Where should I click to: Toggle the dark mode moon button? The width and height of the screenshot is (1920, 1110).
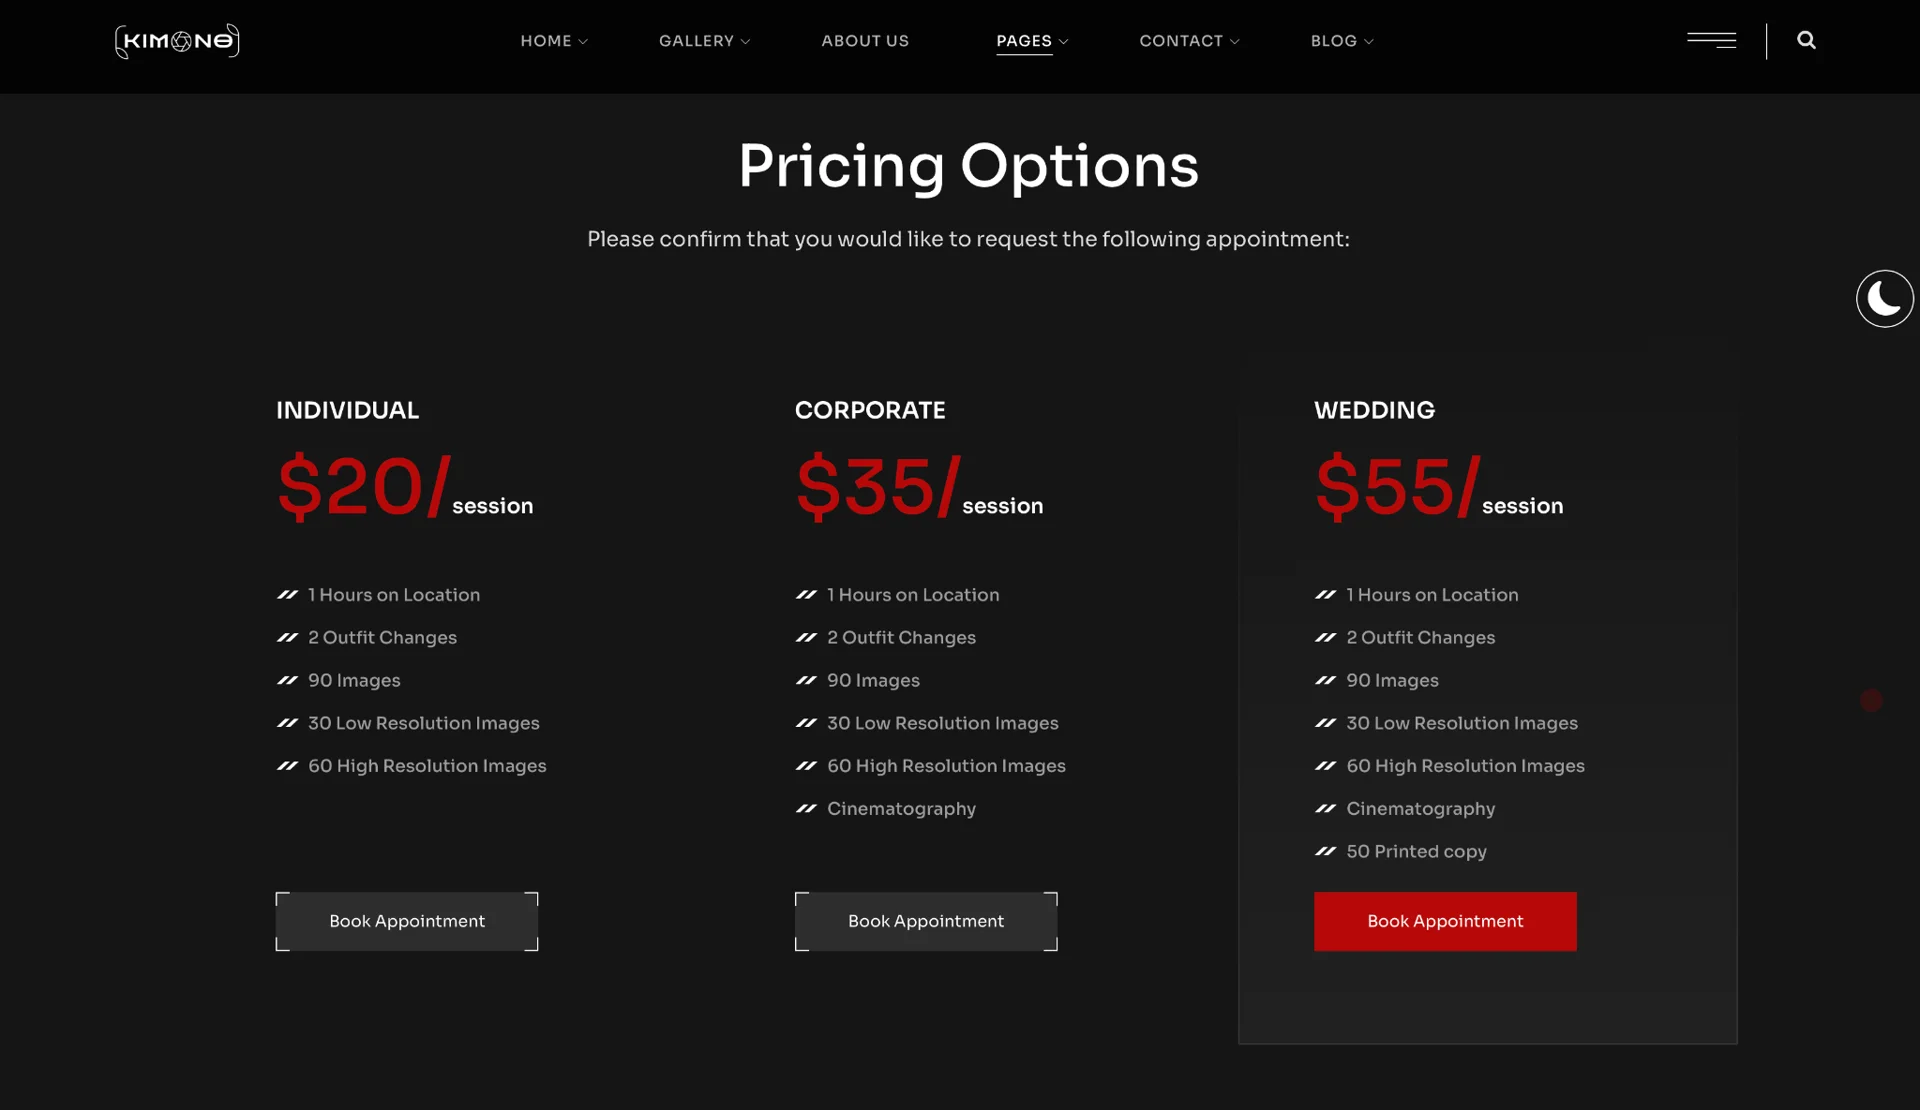pos(1884,298)
